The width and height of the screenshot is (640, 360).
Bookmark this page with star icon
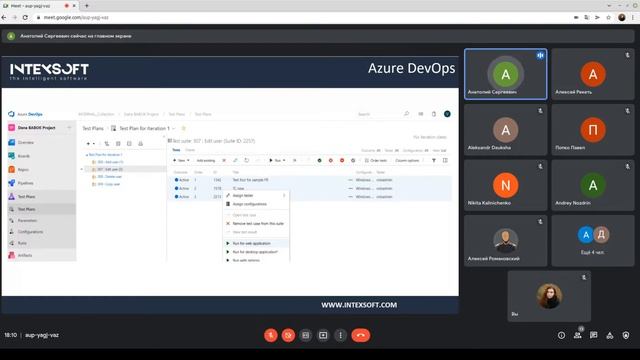(x=609, y=18)
